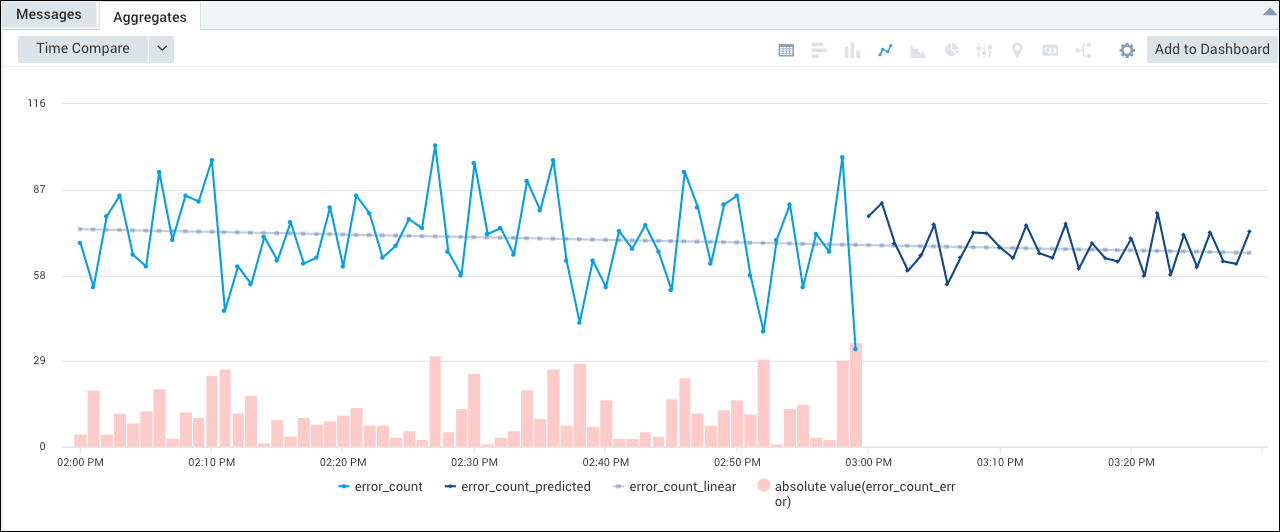1280x532 pixels.
Task: Select the column chart icon
Action: click(x=852, y=50)
